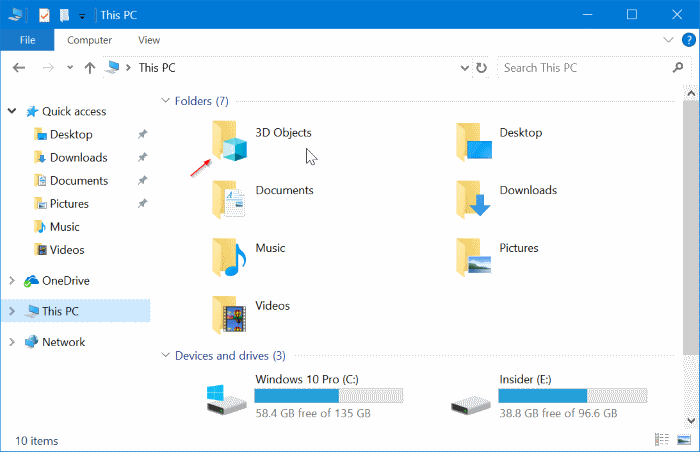Switch to the View ribbon tab
This screenshot has height=452, width=700.
pyautogui.click(x=149, y=40)
